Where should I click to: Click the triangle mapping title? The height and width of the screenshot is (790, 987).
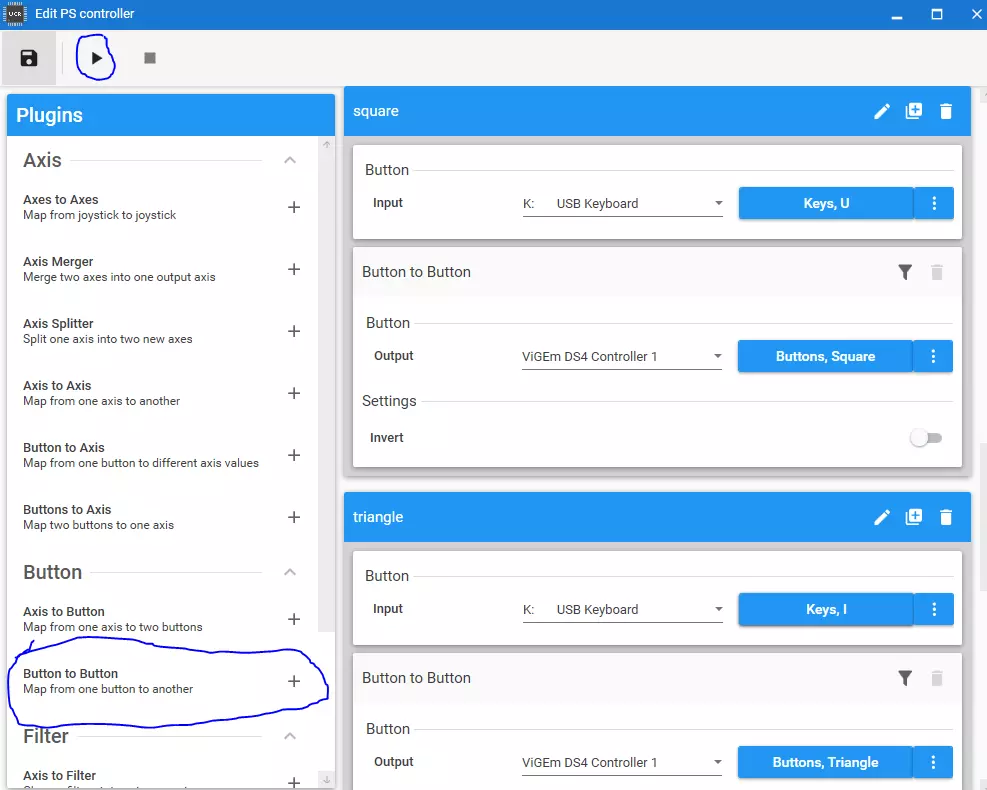pos(378,517)
